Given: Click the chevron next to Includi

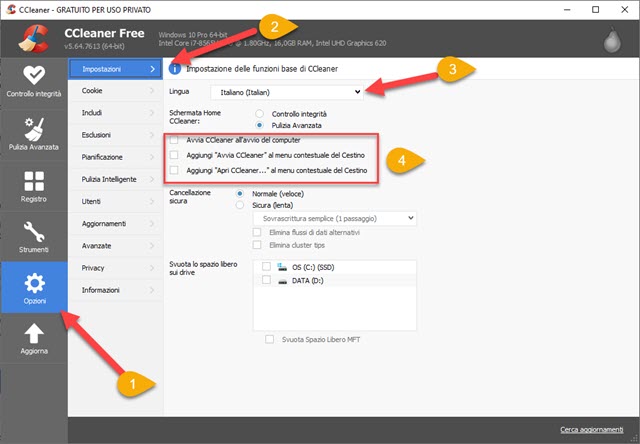Looking at the screenshot, I should point(152,113).
